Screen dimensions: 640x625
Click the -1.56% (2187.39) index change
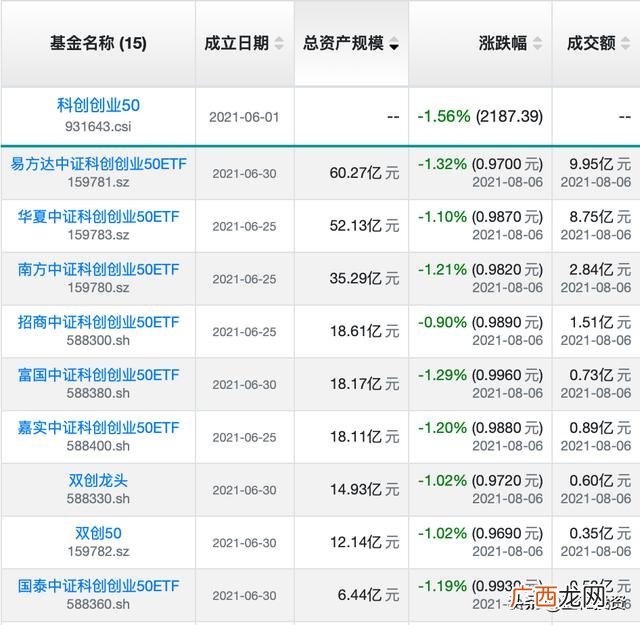tap(480, 116)
